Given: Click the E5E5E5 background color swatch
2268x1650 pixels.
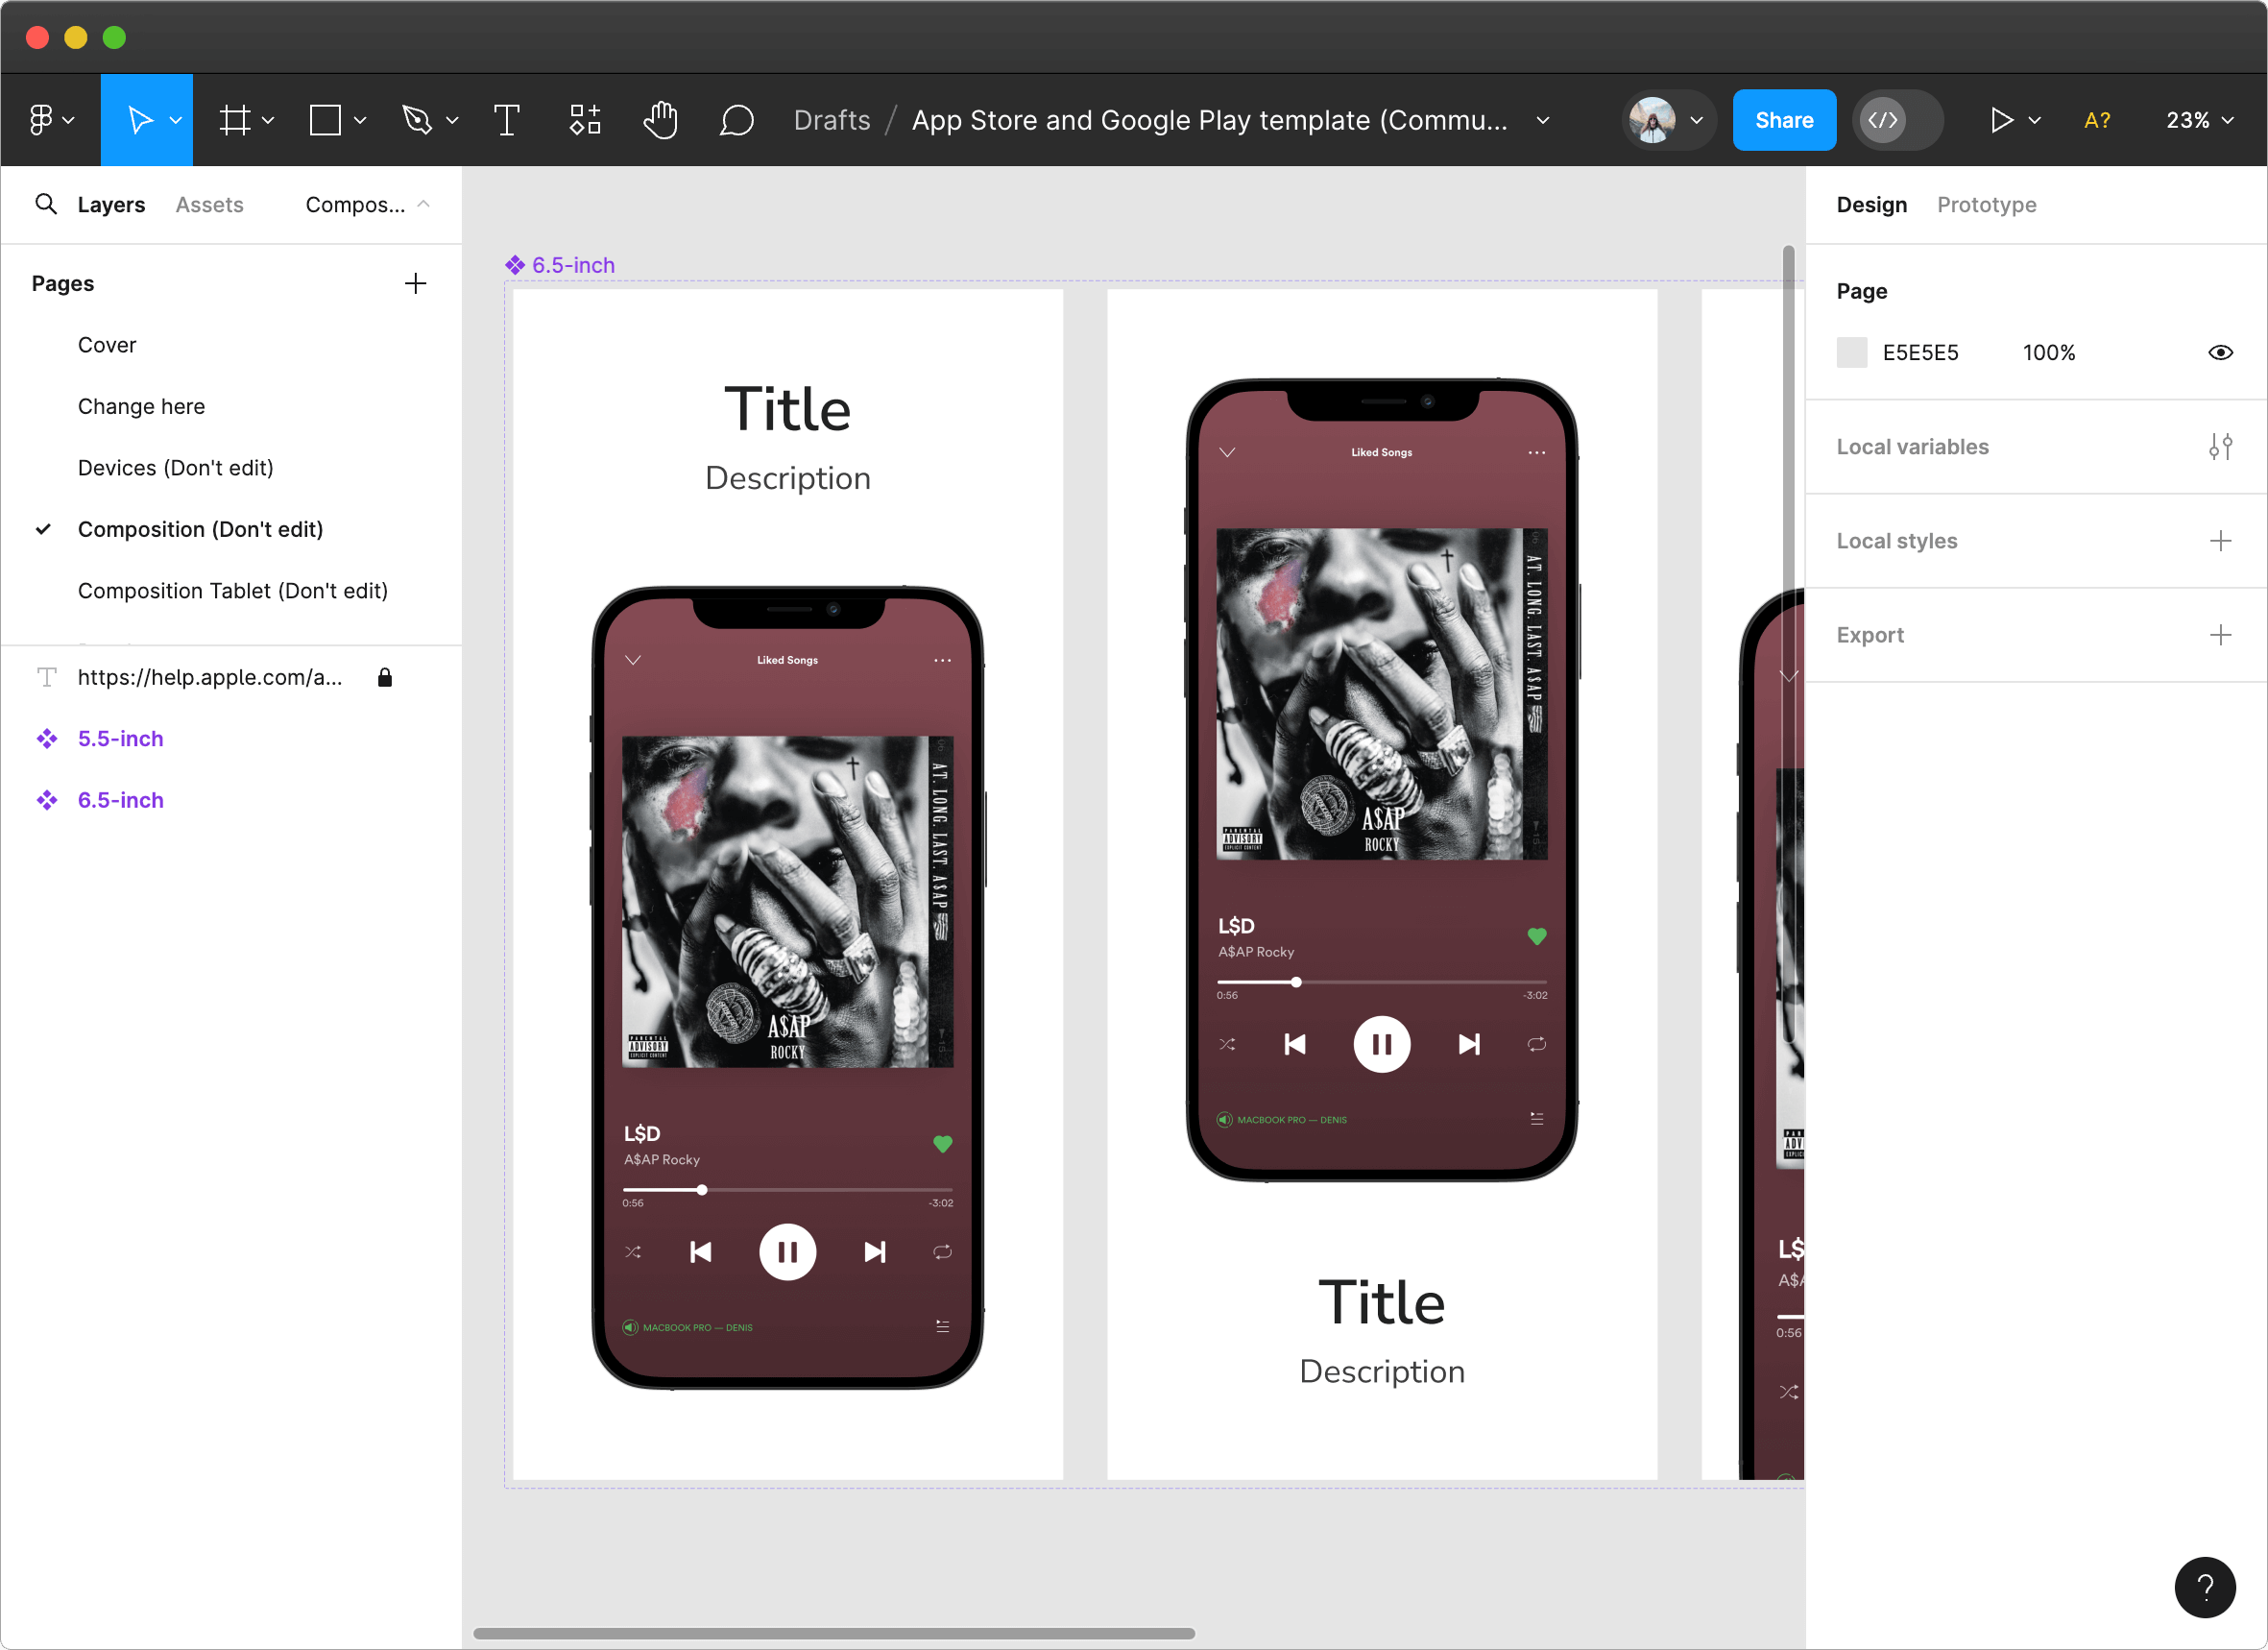Looking at the screenshot, I should point(1851,352).
